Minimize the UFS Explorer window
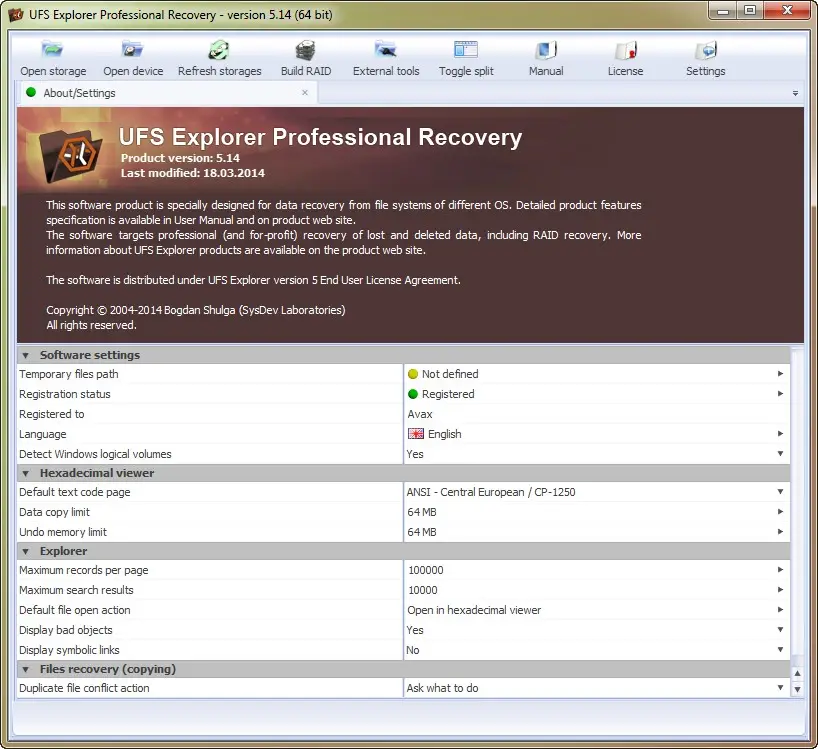Image resolution: width=818 pixels, height=749 pixels. pyautogui.click(x=723, y=11)
